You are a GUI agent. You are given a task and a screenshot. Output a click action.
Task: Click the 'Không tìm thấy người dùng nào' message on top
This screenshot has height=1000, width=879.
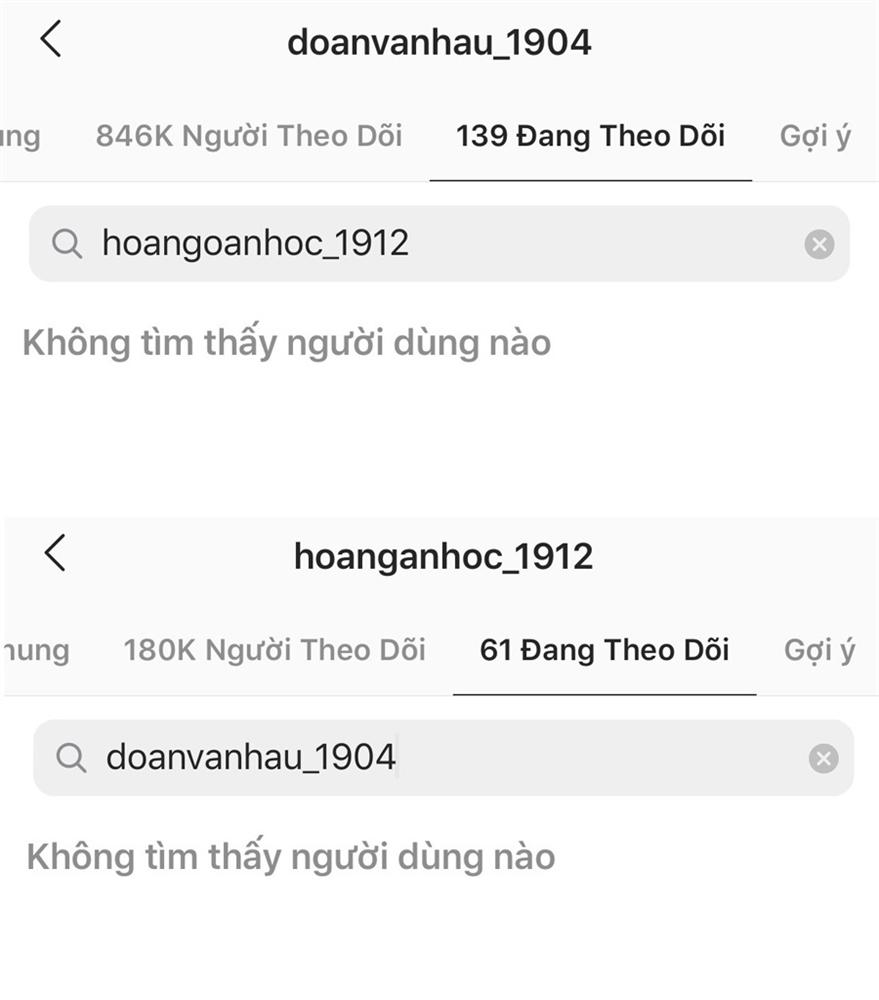pyautogui.click(x=287, y=341)
